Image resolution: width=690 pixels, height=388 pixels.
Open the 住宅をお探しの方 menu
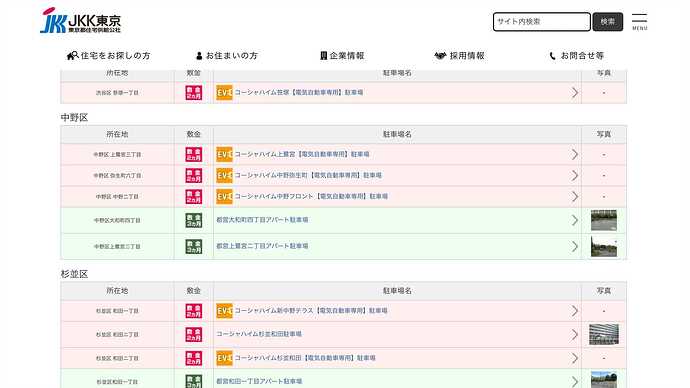tap(108, 56)
